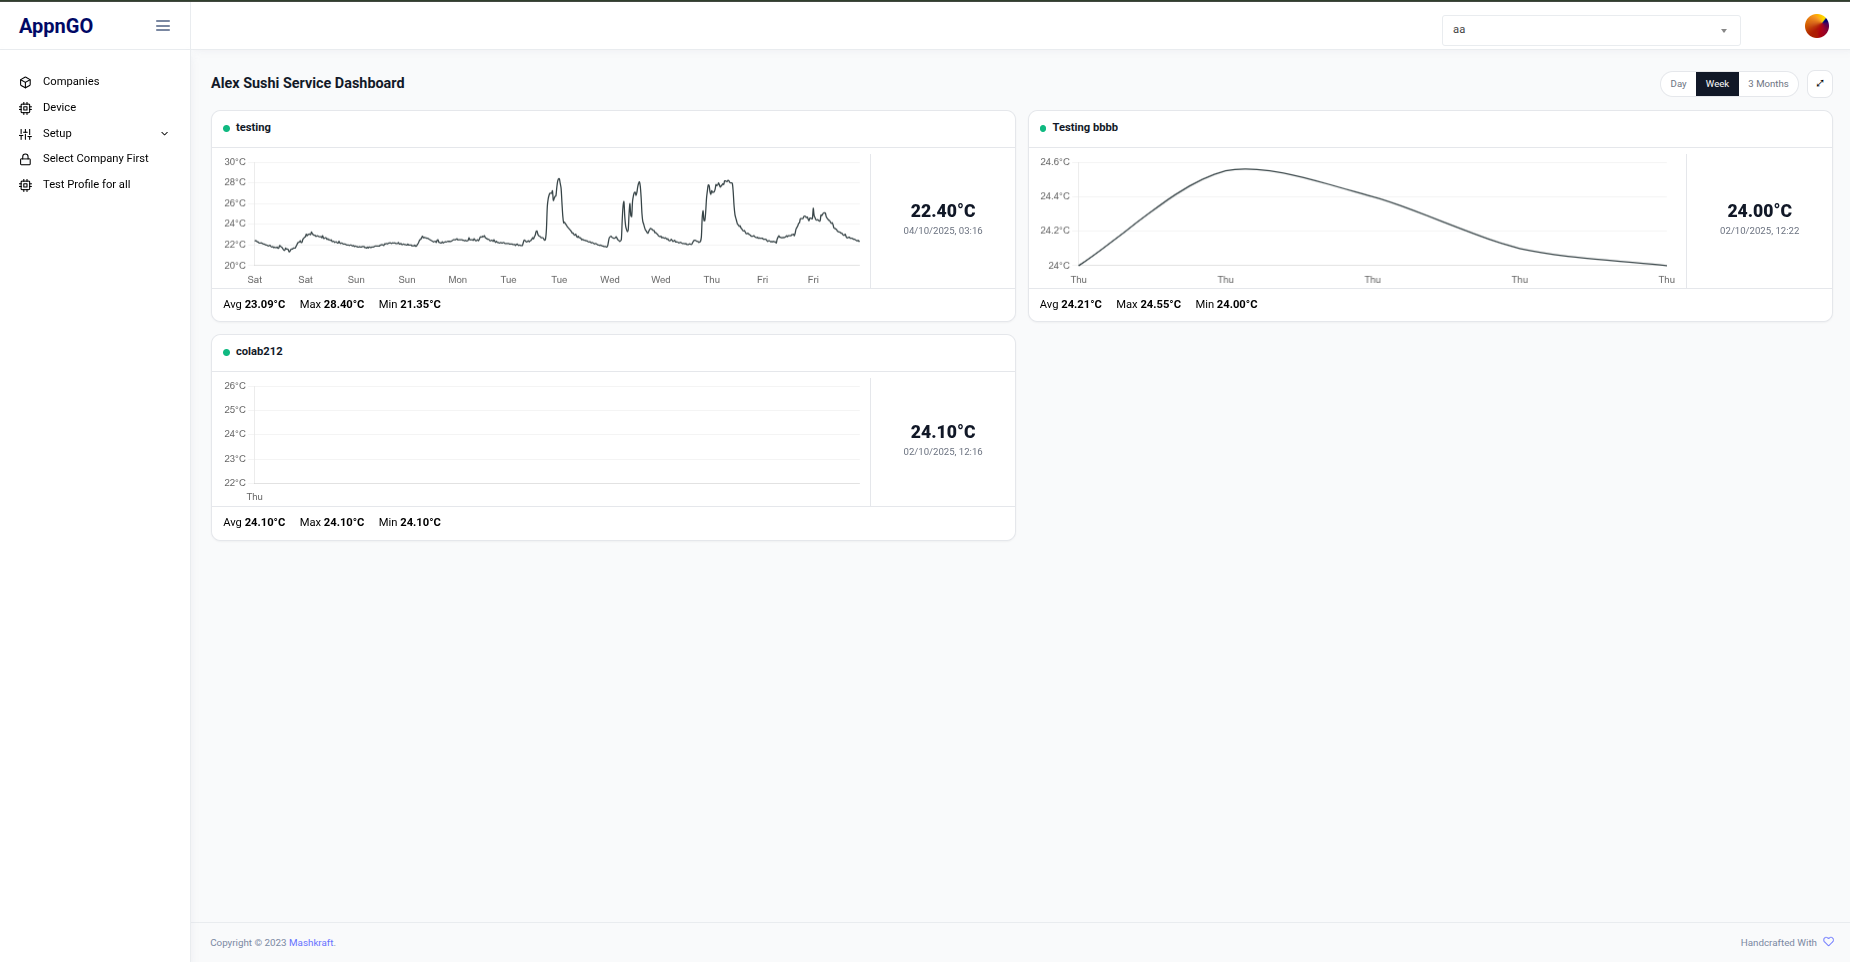Viewport: 1850px width, 962px height.
Task: Open the hamburger menu next to AppnGO
Action: [x=162, y=25]
